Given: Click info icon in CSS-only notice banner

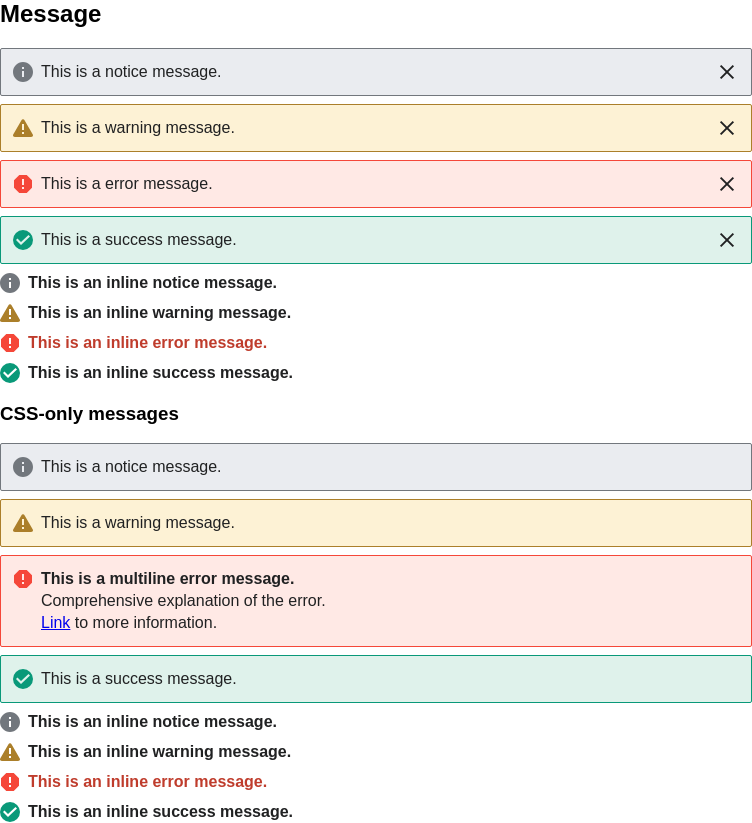Looking at the screenshot, I should pos(23,467).
